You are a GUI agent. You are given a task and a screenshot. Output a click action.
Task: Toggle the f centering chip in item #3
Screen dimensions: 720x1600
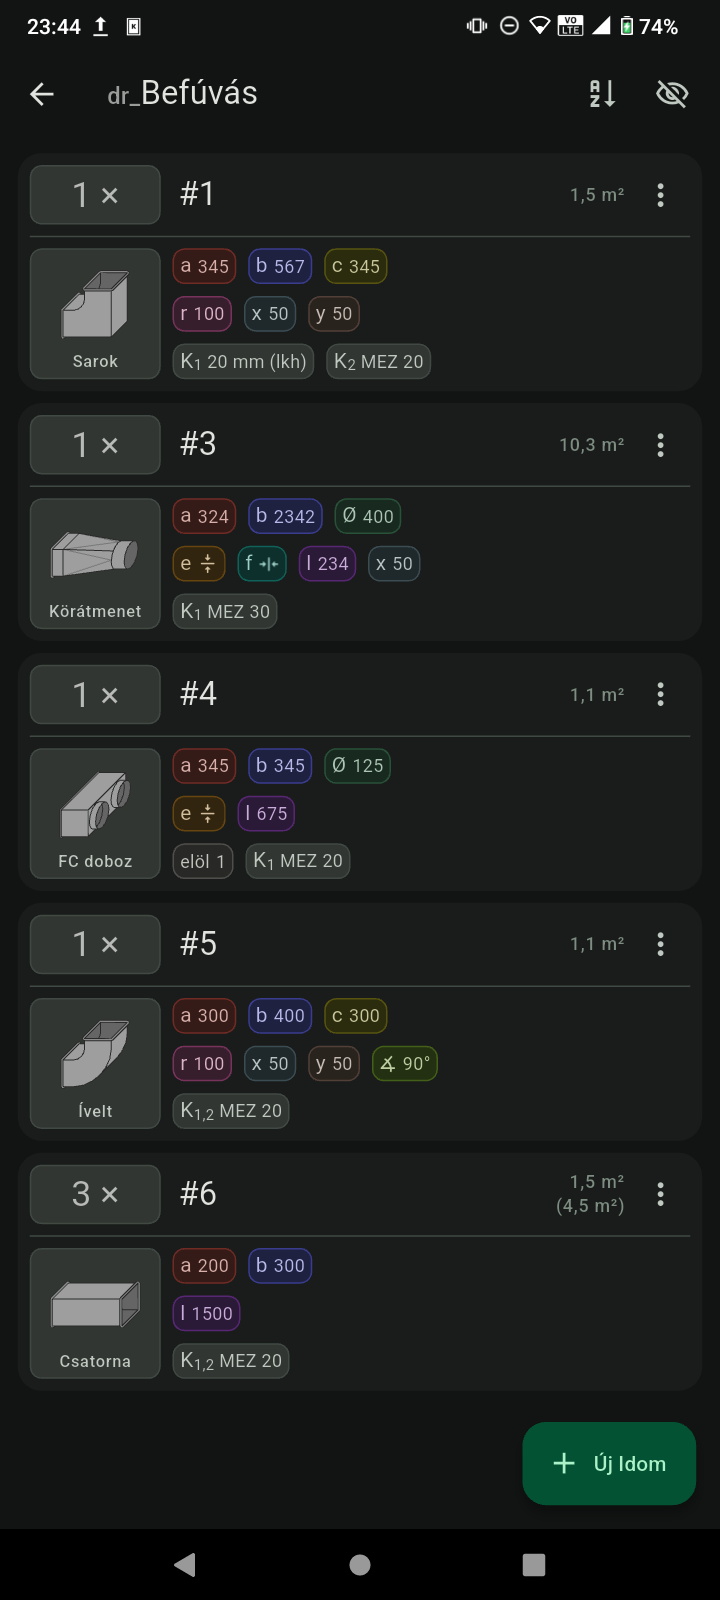point(261,564)
